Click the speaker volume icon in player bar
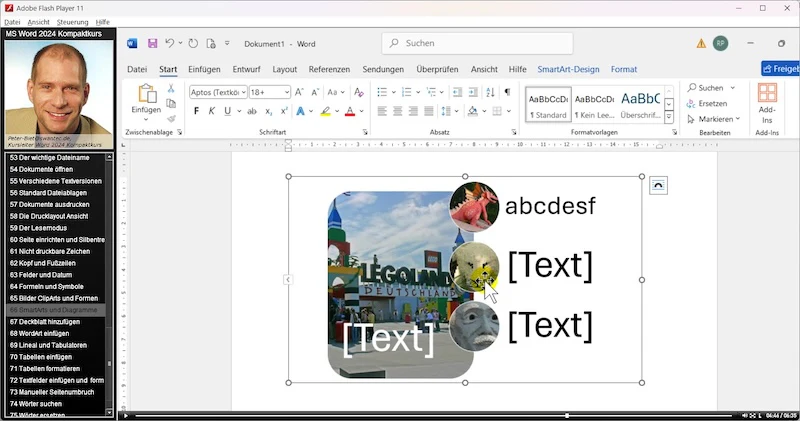The image size is (800, 421). (x=745, y=416)
